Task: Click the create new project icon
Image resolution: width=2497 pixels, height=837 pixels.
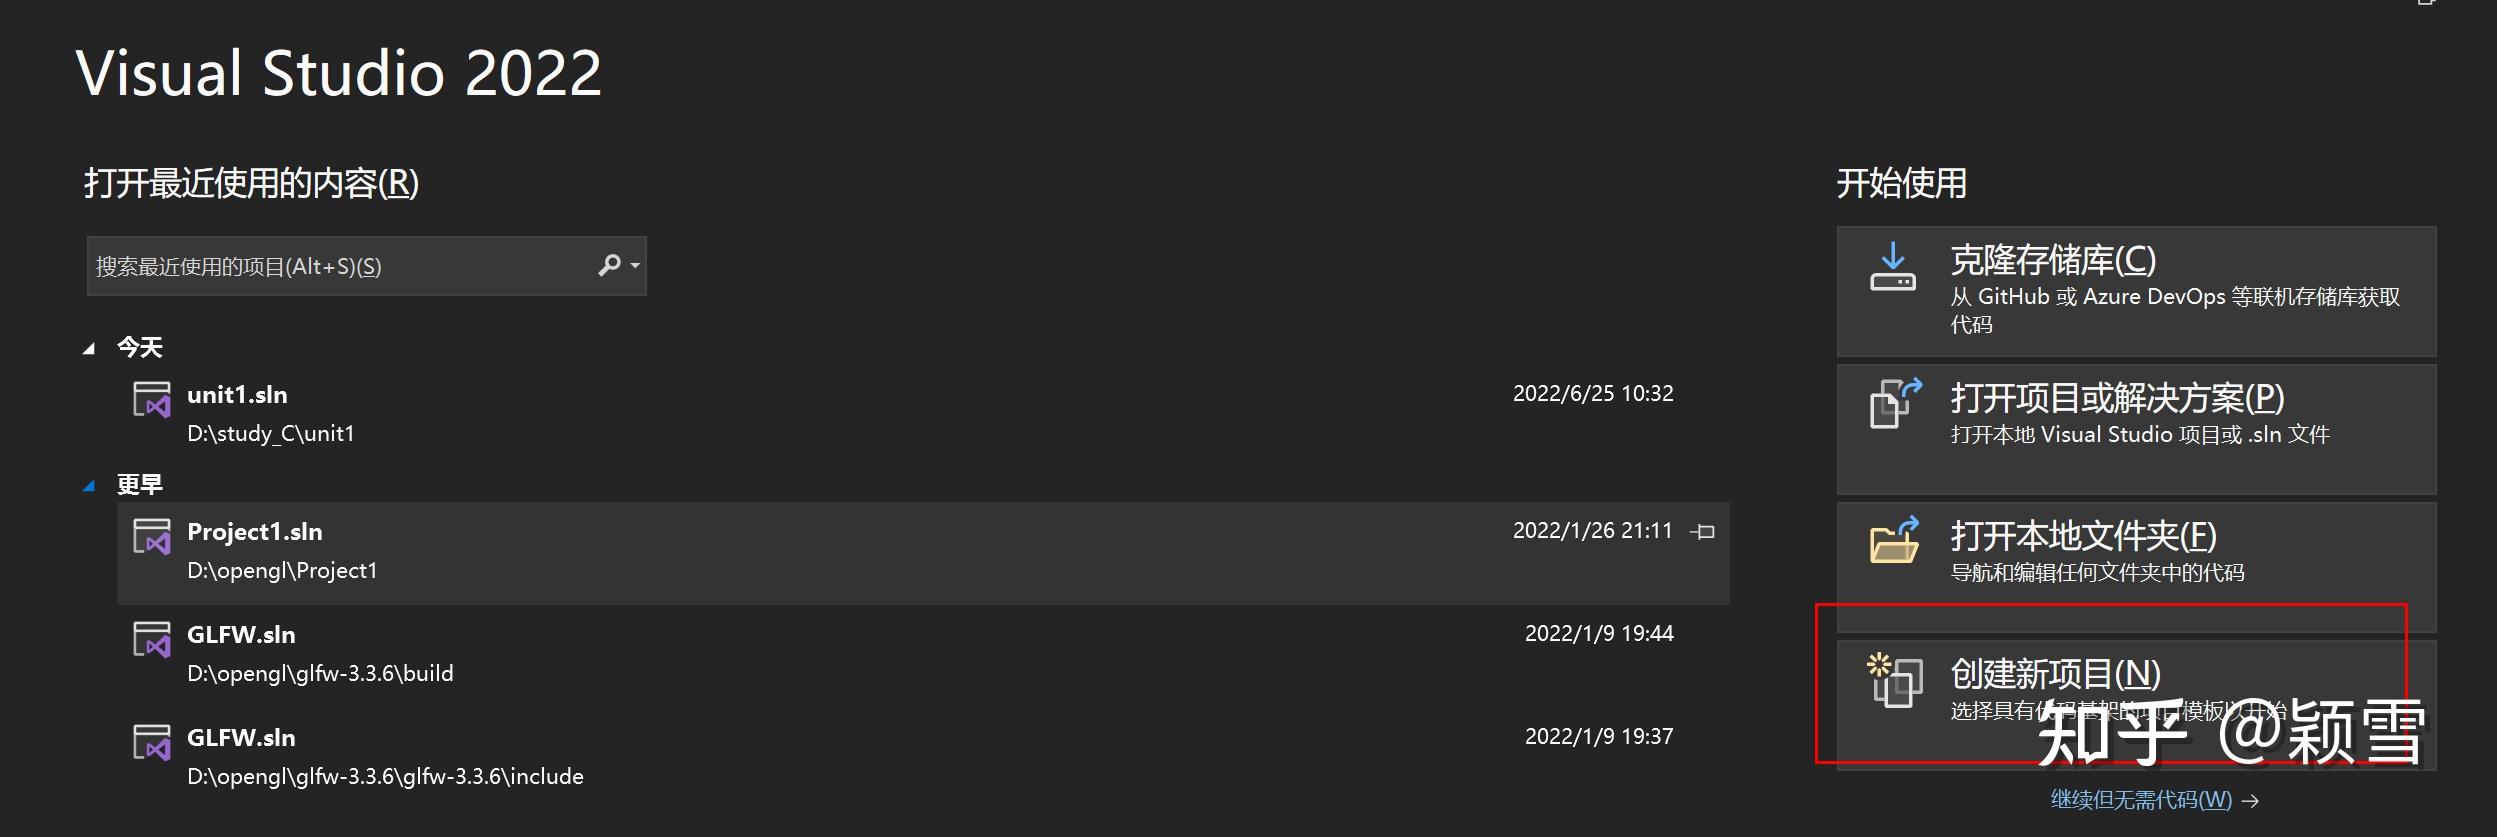Action: (1894, 680)
